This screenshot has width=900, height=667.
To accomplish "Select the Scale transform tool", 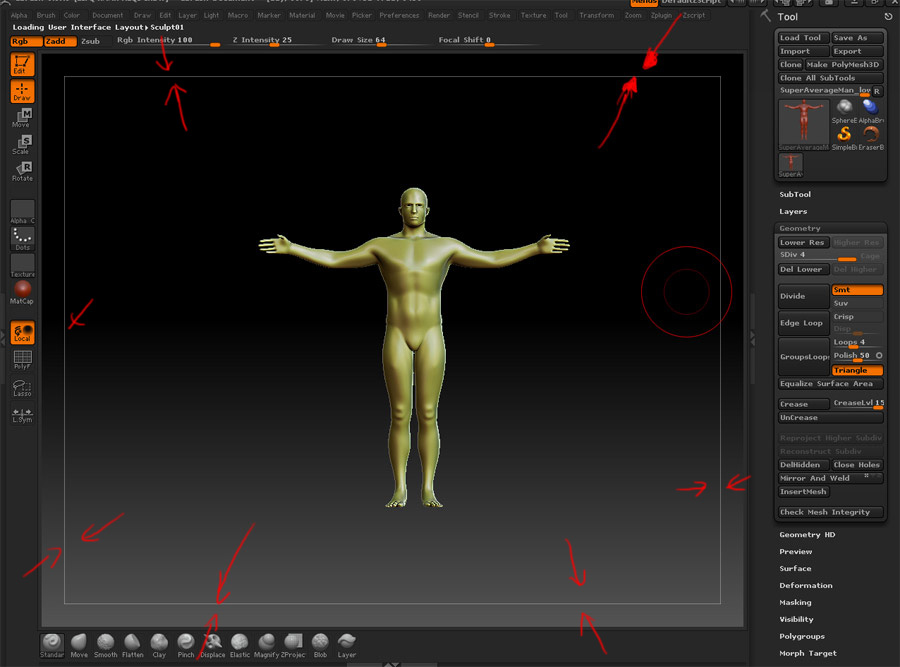I will click(22, 145).
